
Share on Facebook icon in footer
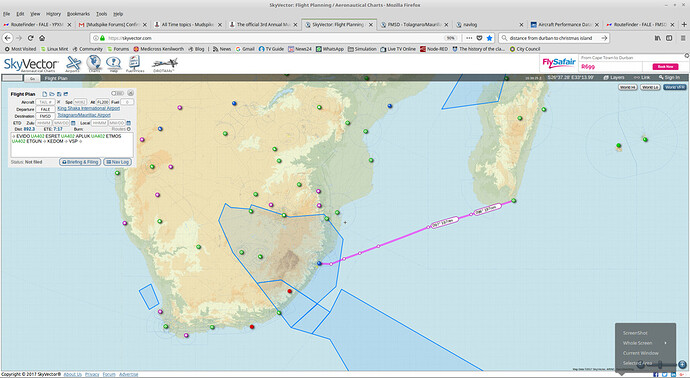pos(656,374)
